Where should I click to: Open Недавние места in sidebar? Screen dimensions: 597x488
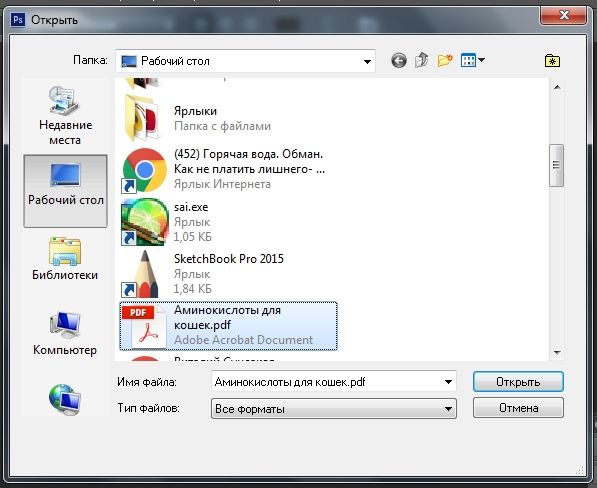[65, 115]
